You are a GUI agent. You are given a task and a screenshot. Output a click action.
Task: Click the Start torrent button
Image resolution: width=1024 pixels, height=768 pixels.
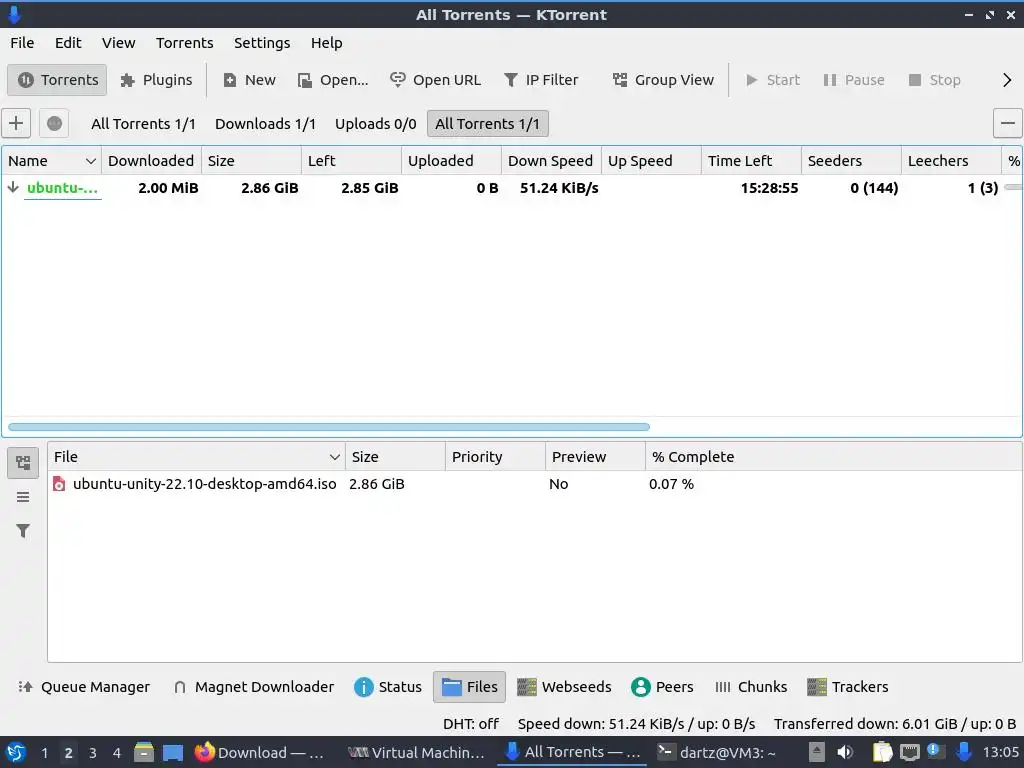773,80
